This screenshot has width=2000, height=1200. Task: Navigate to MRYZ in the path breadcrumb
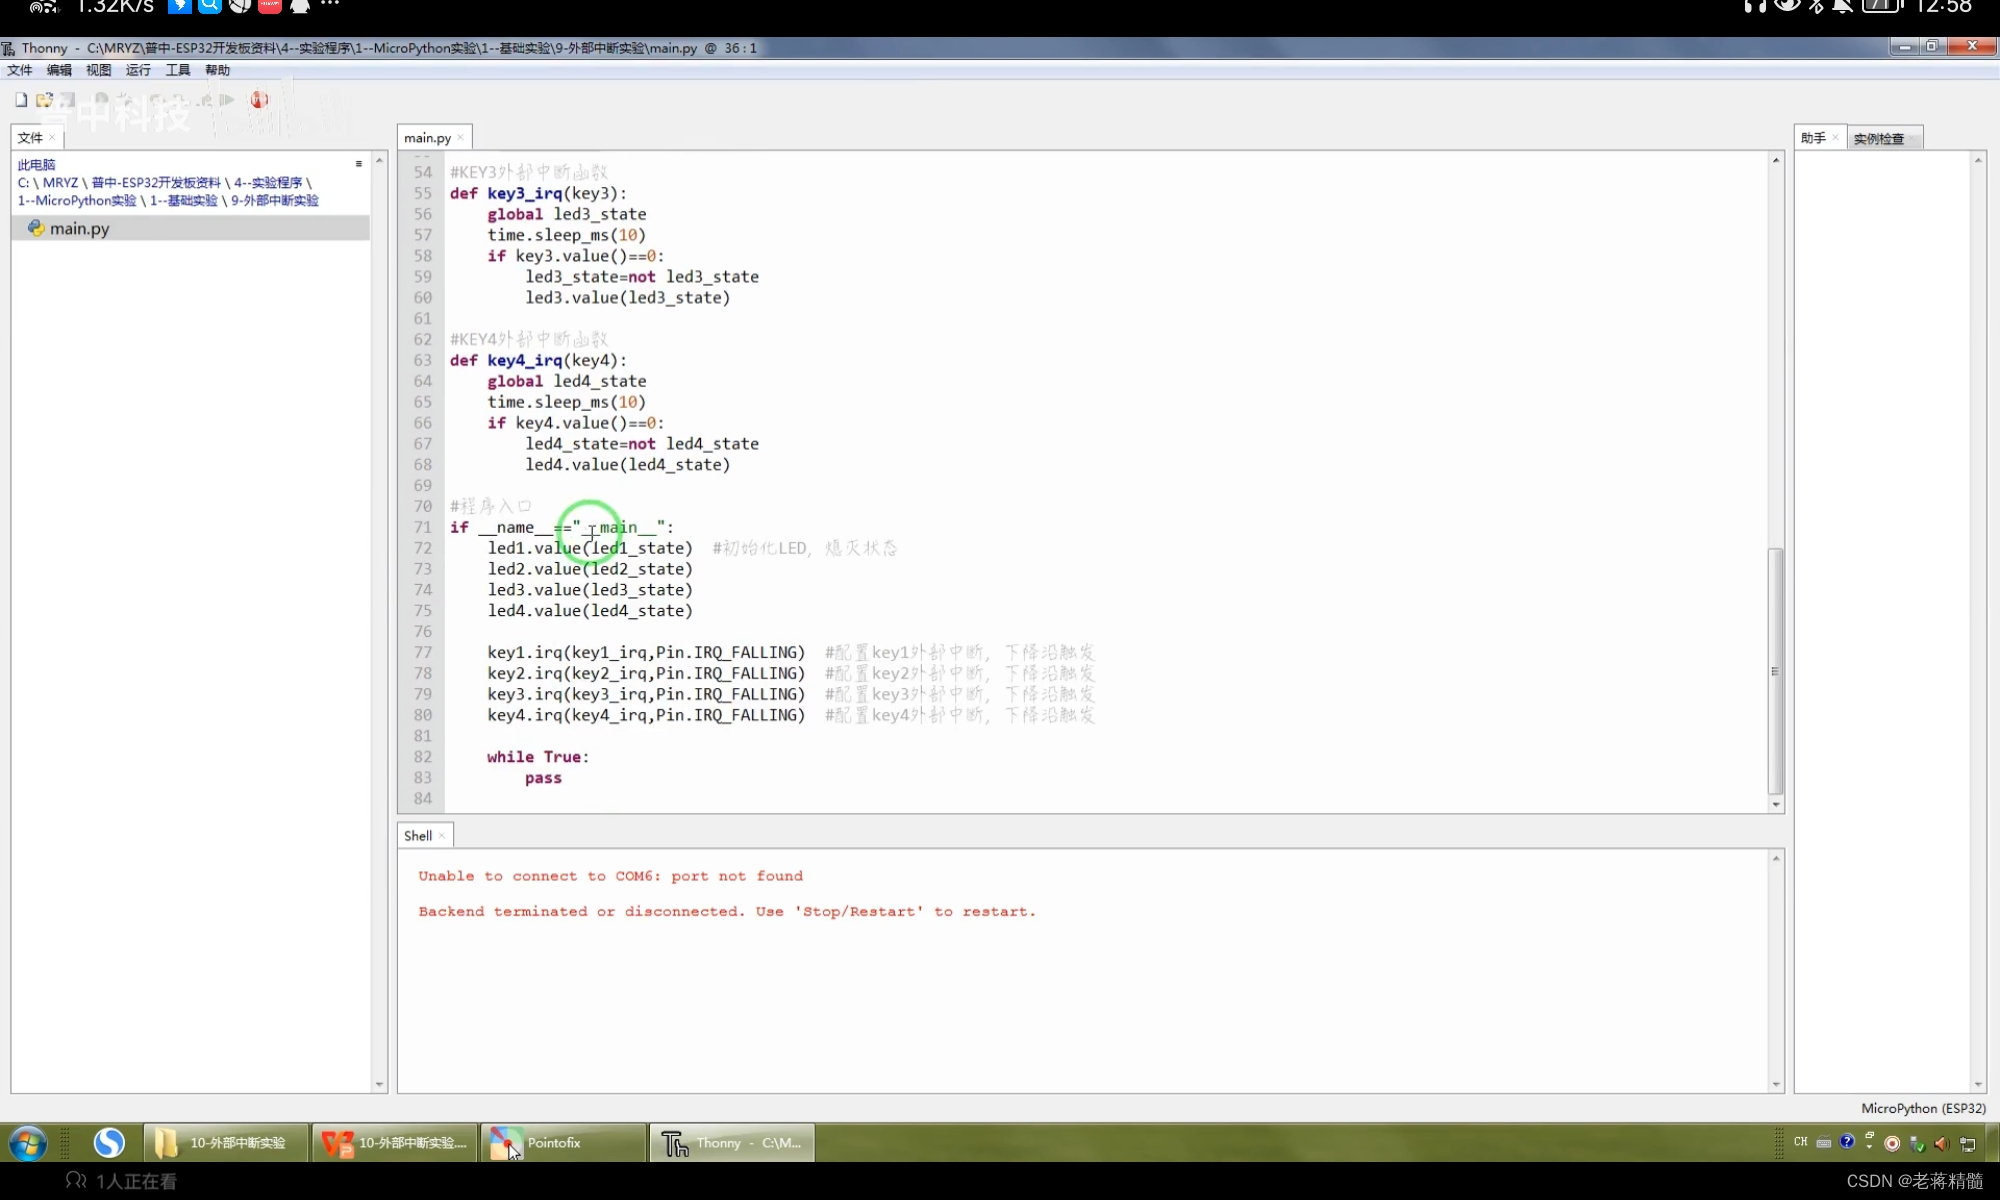(x=60, y=183)
